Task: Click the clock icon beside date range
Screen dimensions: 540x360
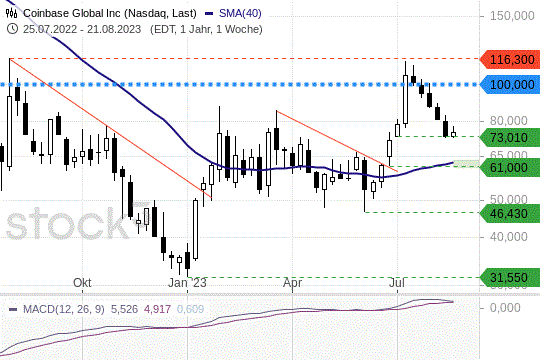Action: pyautogui.click(x=12, y=29)
